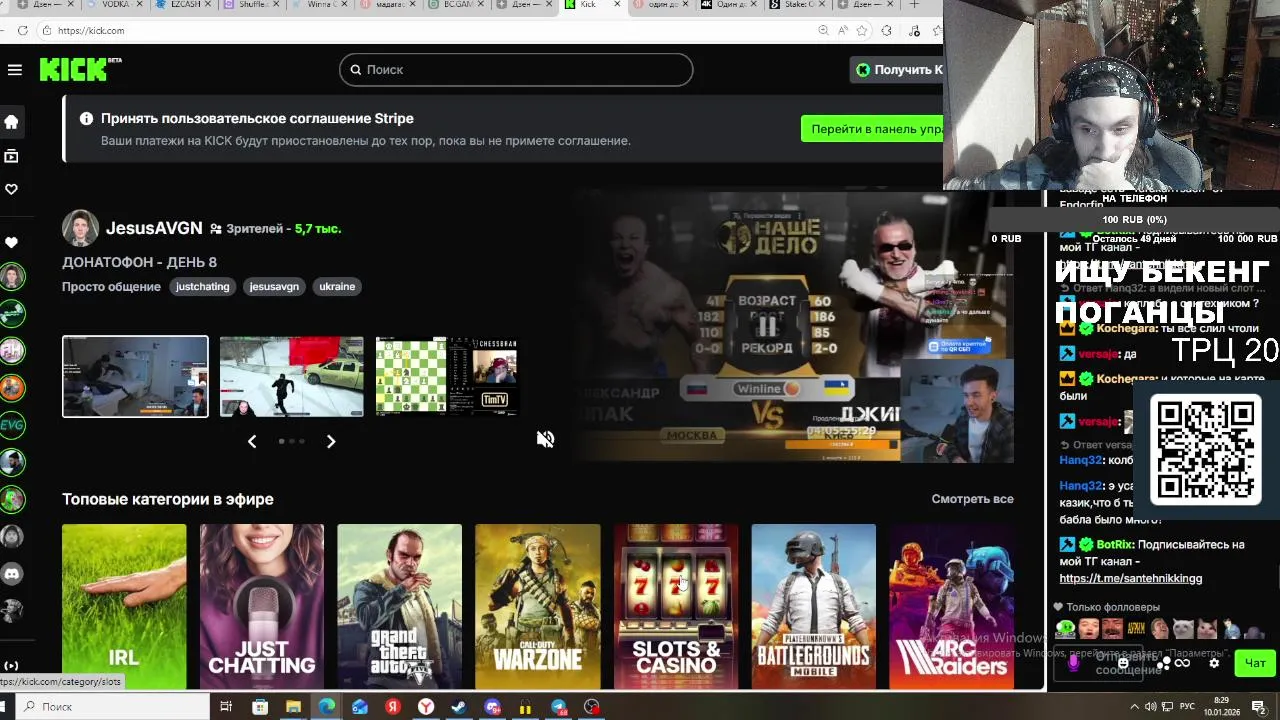Open Microsoft Edge from the taskbar
This screenshot has width=1280, height=720.
coord(326,707)
